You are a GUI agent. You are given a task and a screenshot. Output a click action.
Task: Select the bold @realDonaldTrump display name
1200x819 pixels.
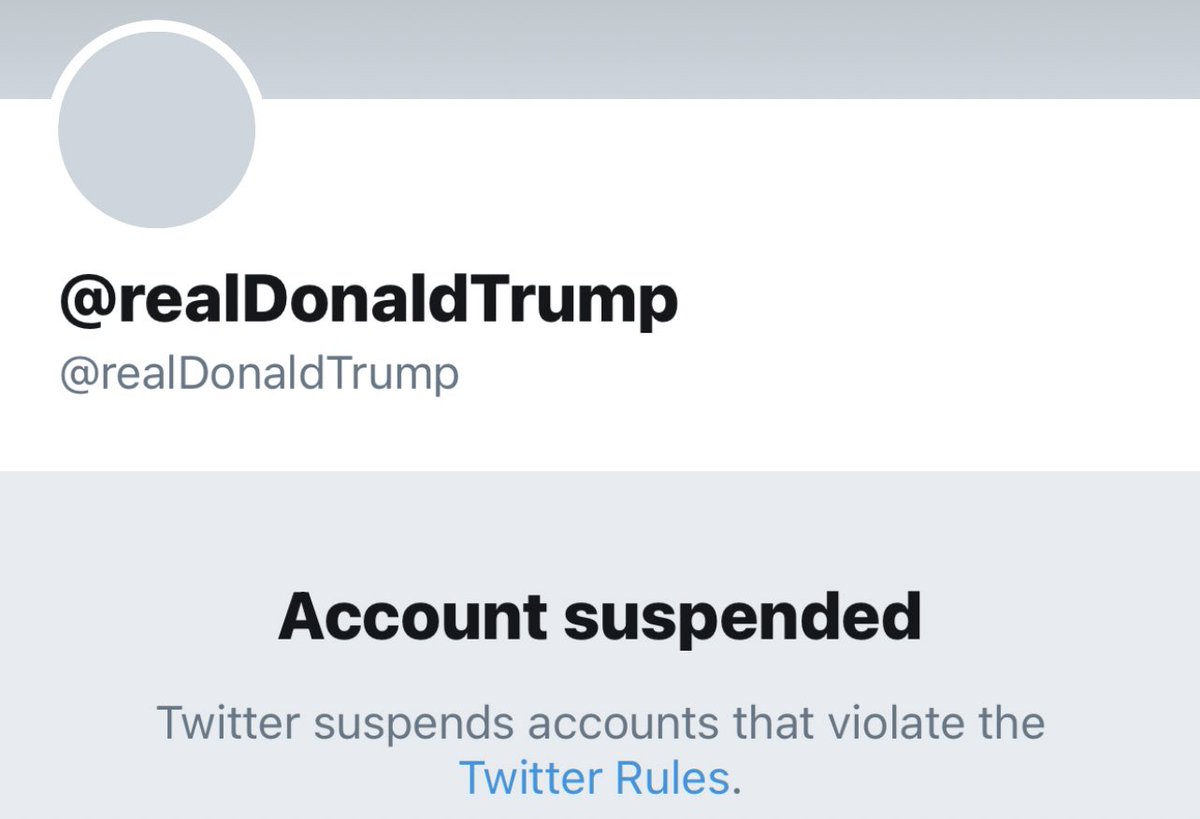pos(369,302)
